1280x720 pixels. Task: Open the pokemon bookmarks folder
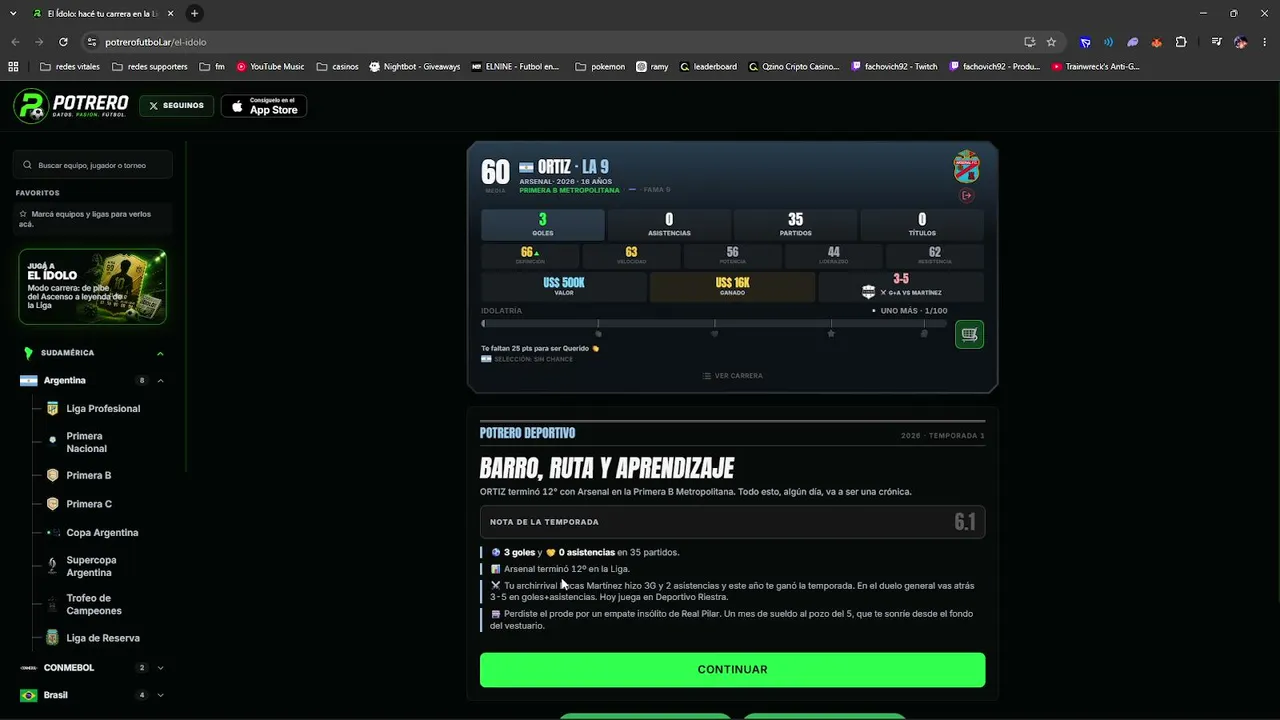[600, 67]
